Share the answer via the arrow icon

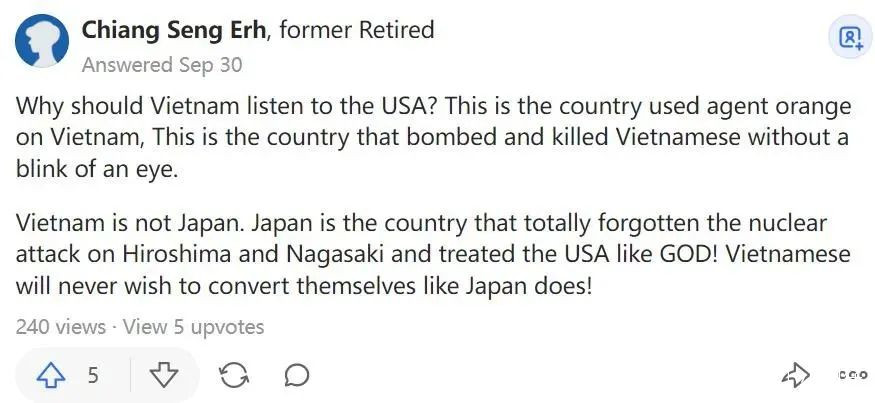795,376
